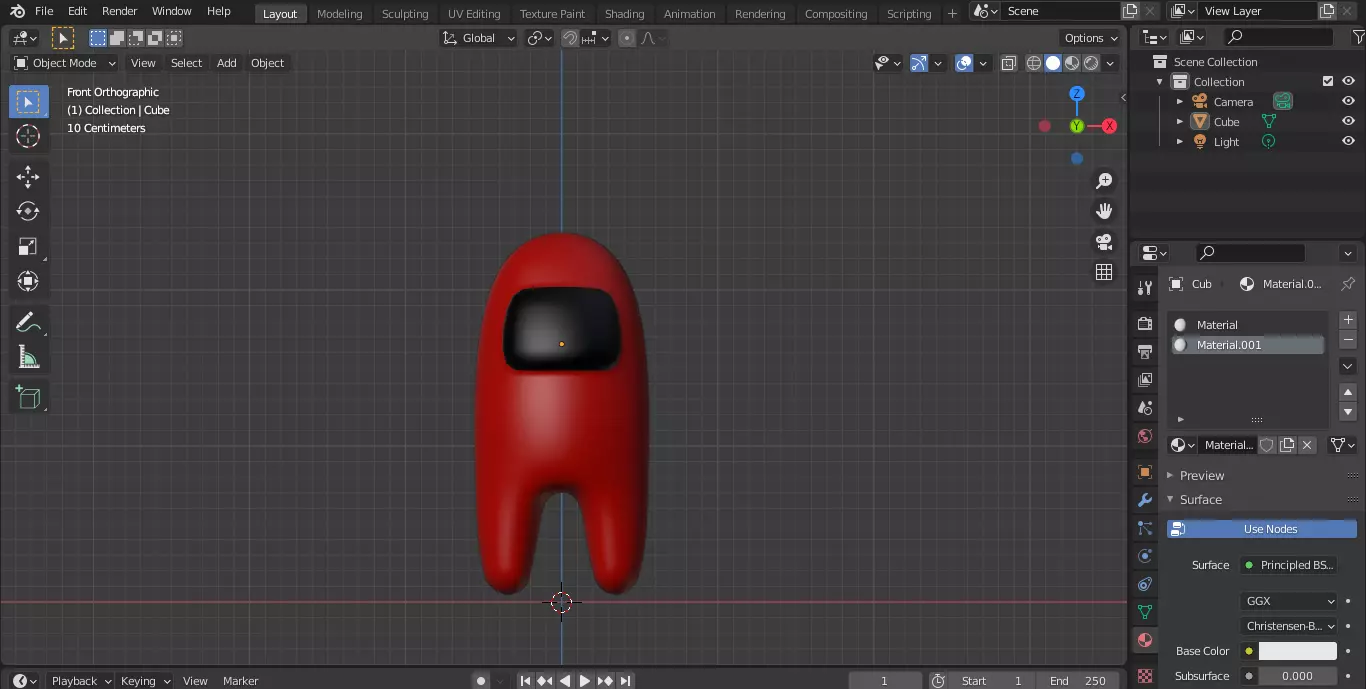
Task: Click the pan view hand icon
Action: coord(1104,211)
